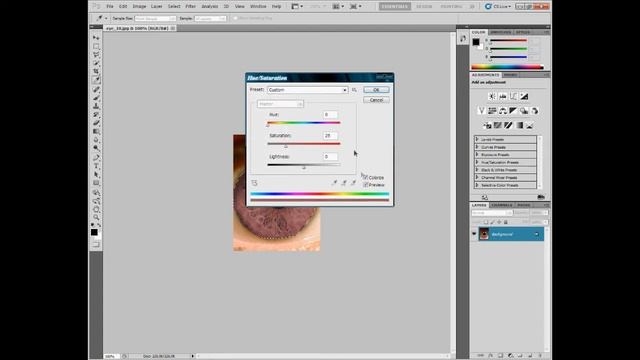Viewport: 640px width, 360px height.
Task: Click the foreground color swatch in the toolbox
Action: tap(94, 232)
